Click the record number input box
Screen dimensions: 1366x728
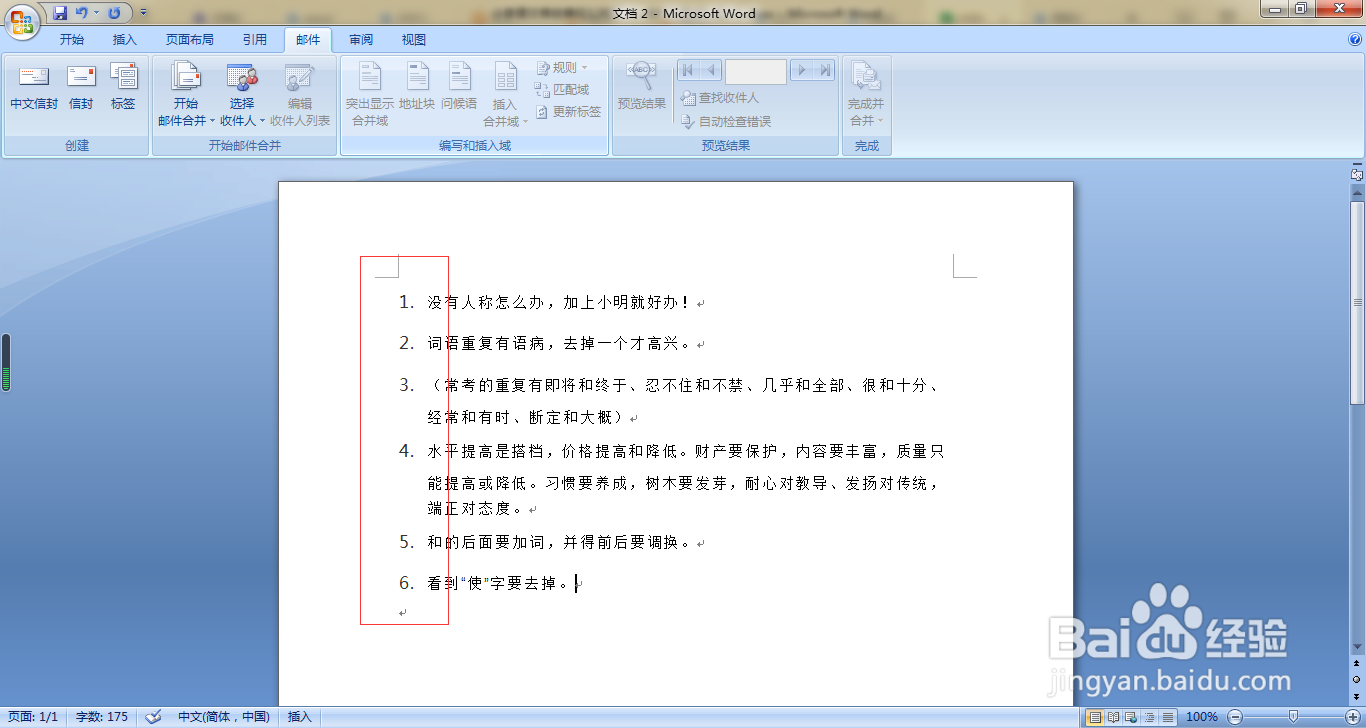[756, 71]
